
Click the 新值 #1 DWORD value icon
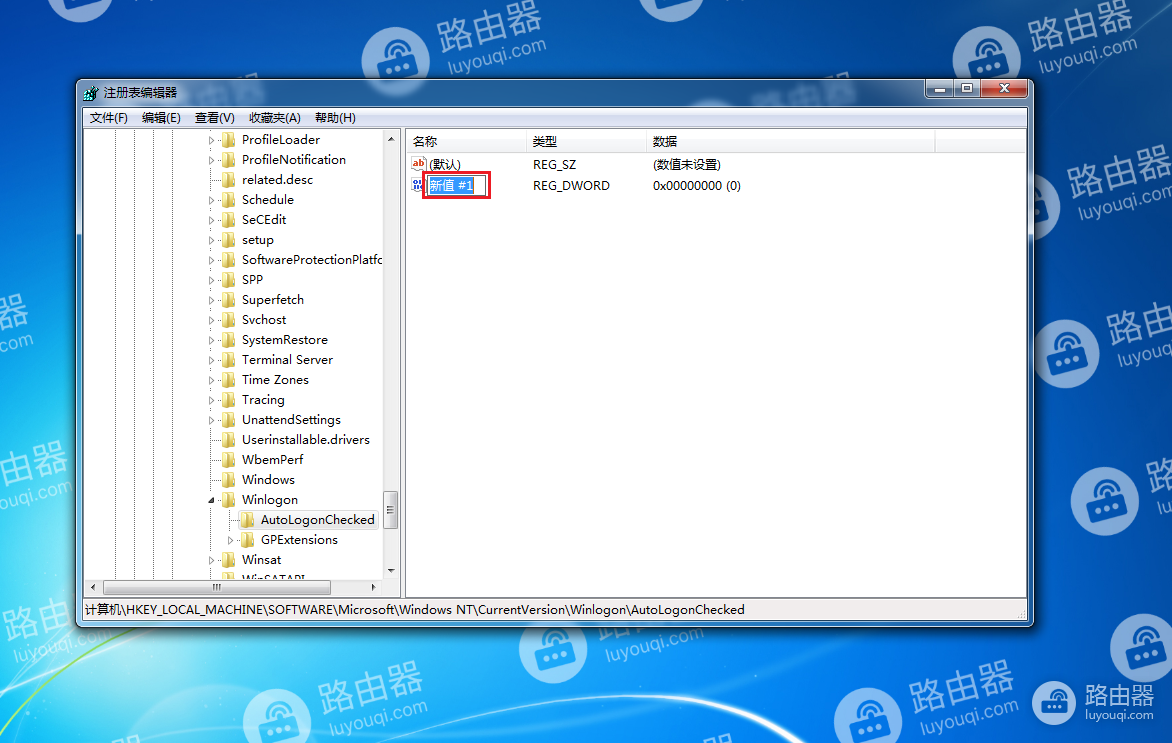417,185
